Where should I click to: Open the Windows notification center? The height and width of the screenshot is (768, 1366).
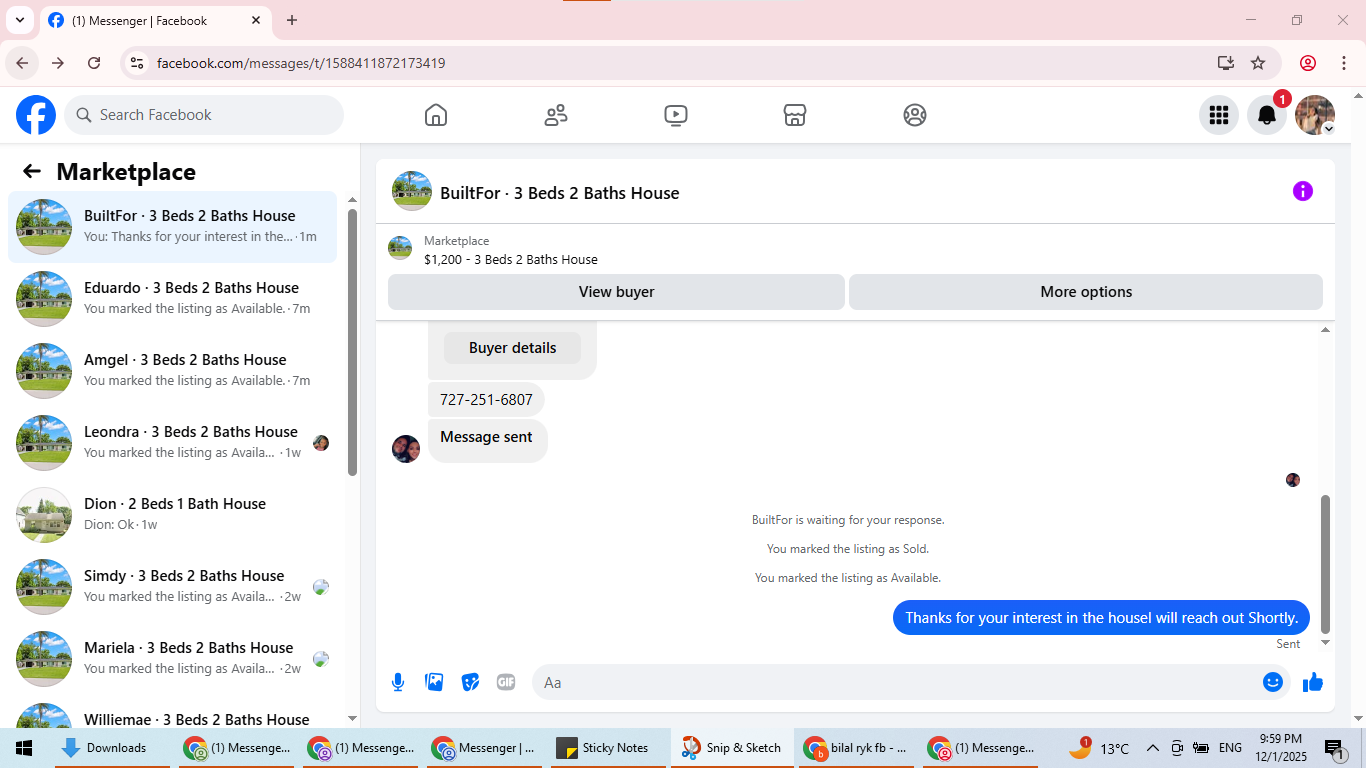point(1333,748)
